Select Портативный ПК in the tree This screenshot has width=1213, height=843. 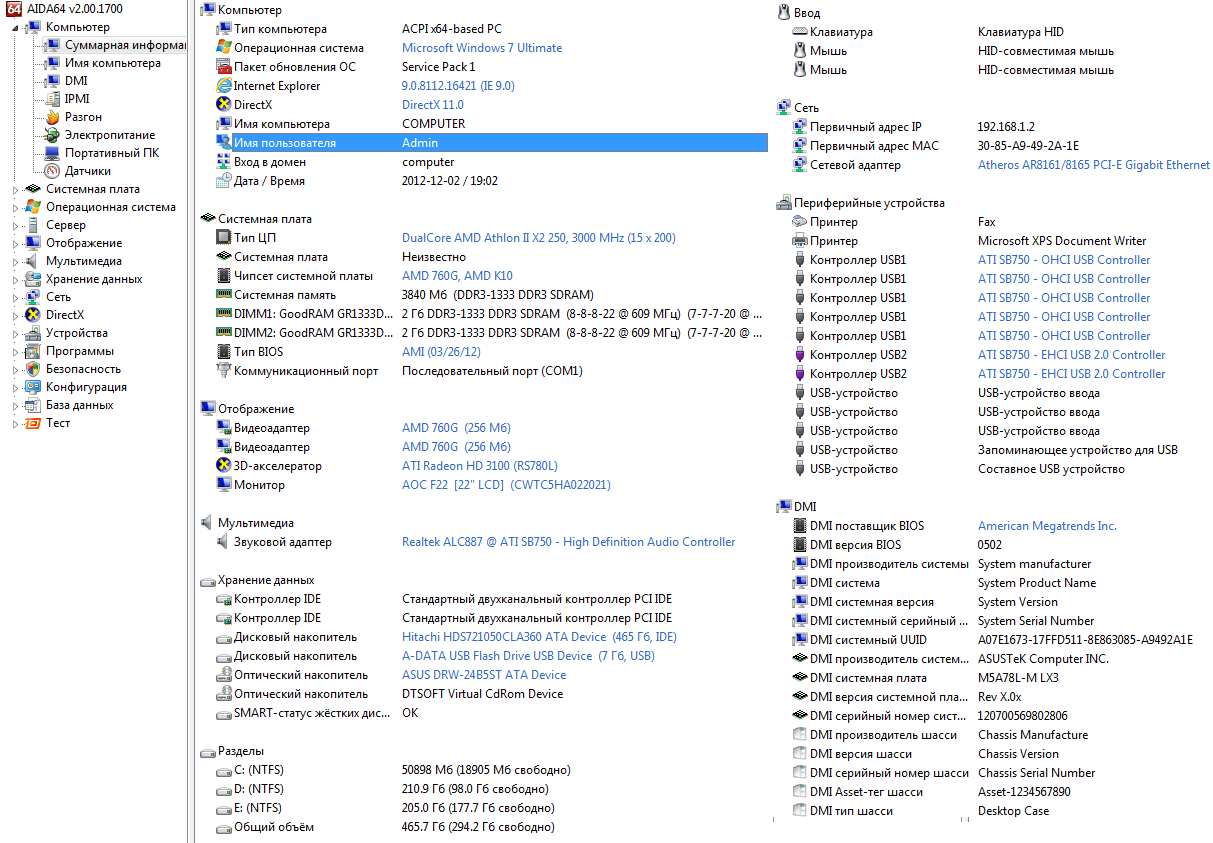coord(111,153)
